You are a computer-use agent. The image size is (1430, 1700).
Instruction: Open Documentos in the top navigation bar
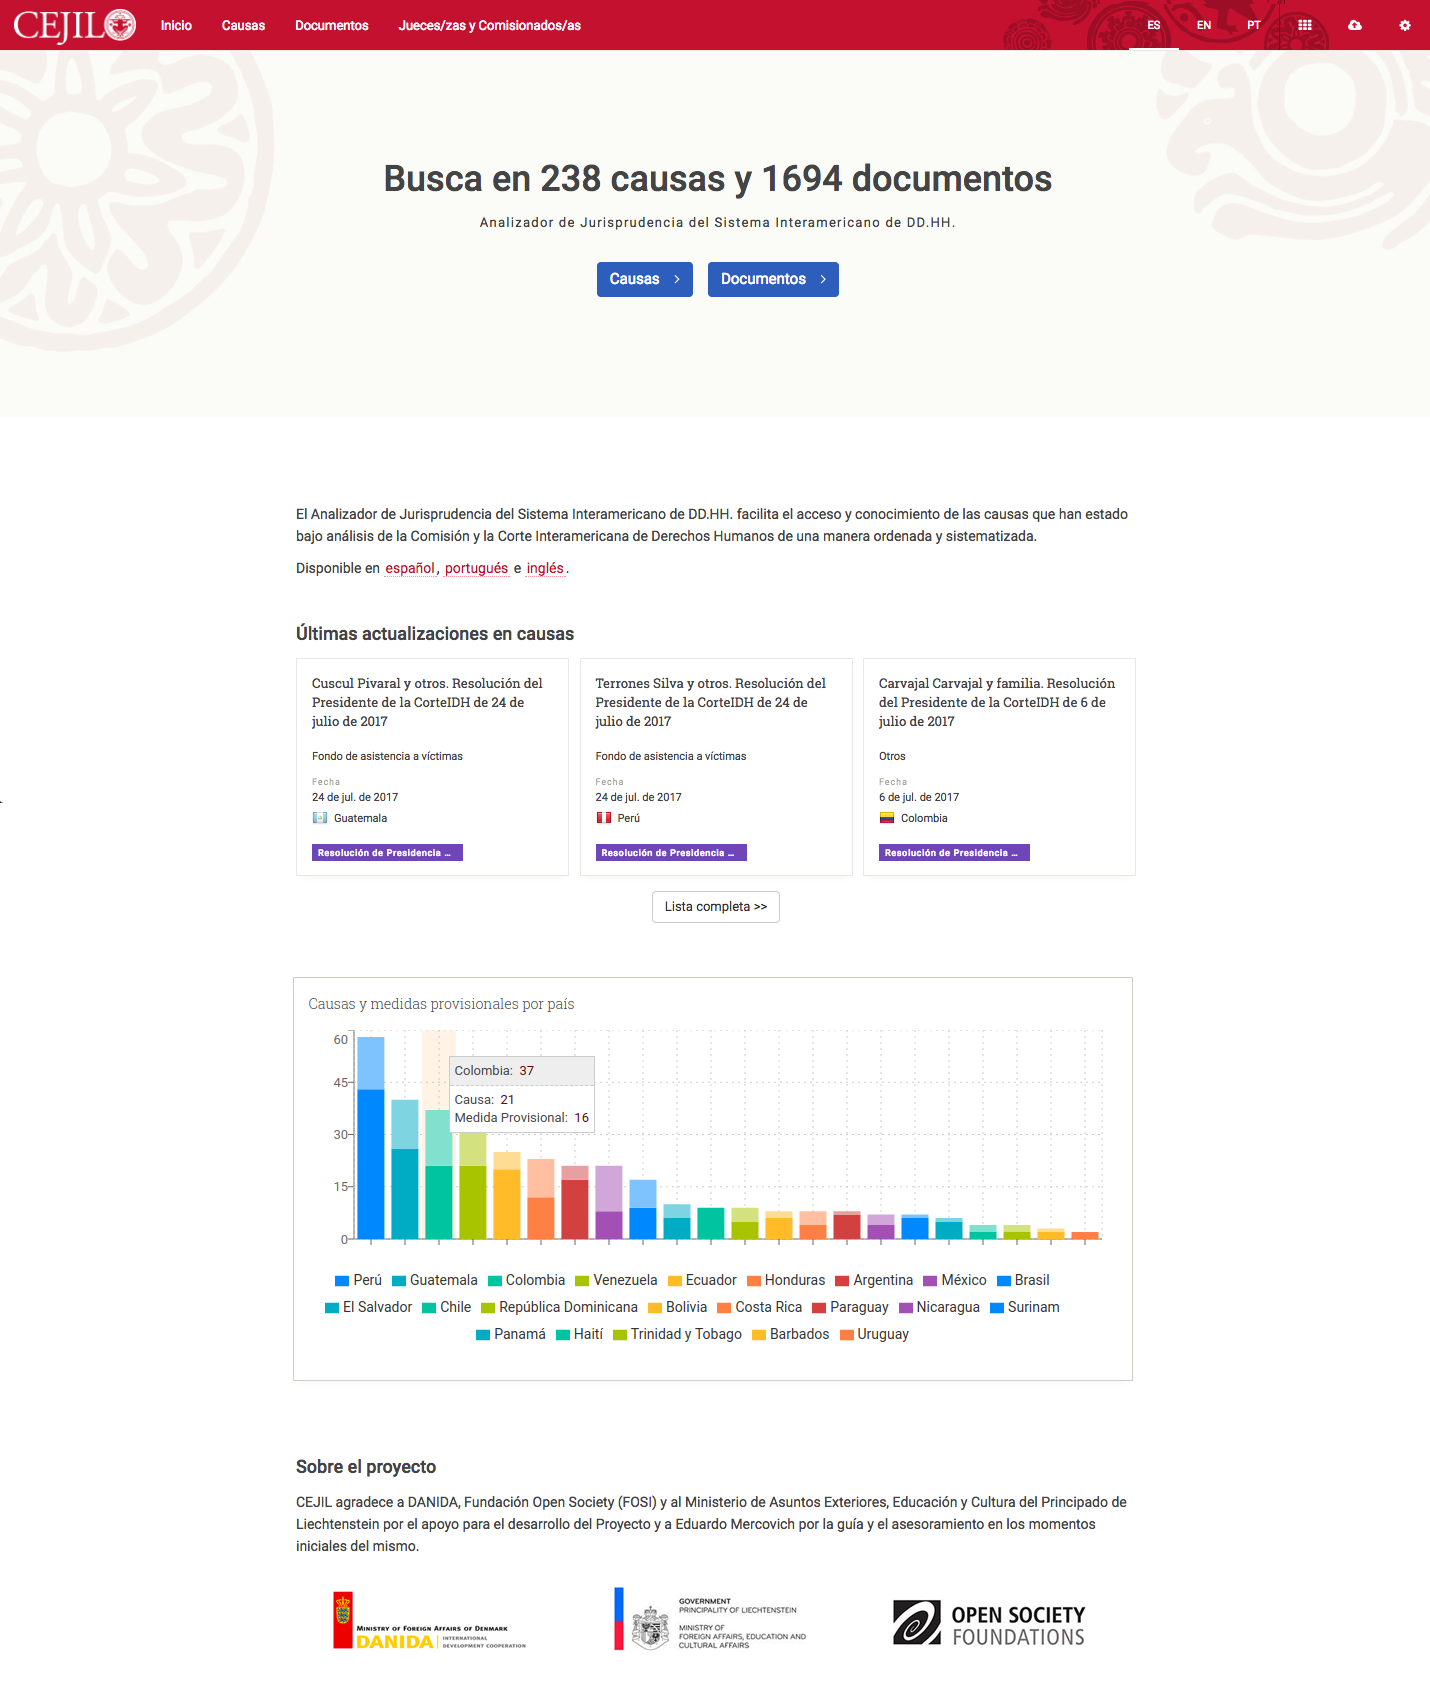(332, 25)
